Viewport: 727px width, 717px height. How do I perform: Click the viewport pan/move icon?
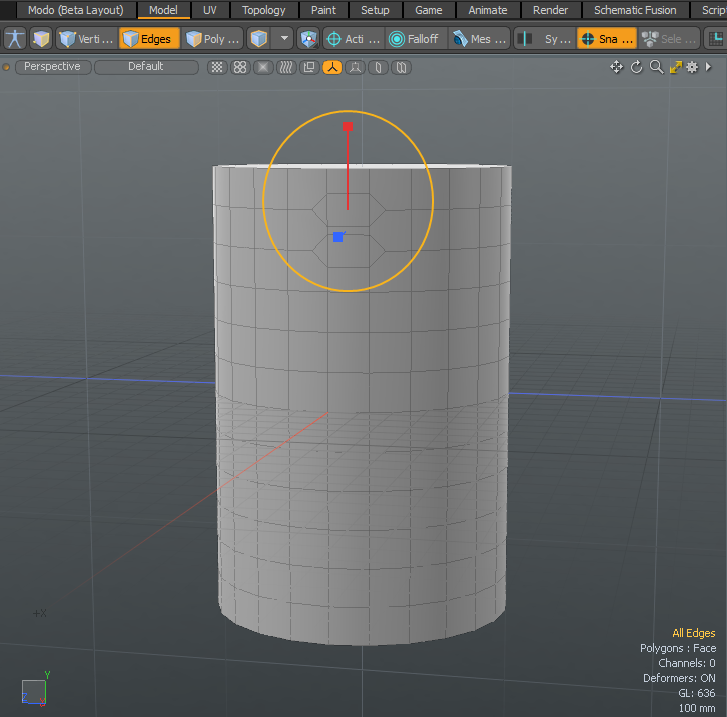pos(616,67)
